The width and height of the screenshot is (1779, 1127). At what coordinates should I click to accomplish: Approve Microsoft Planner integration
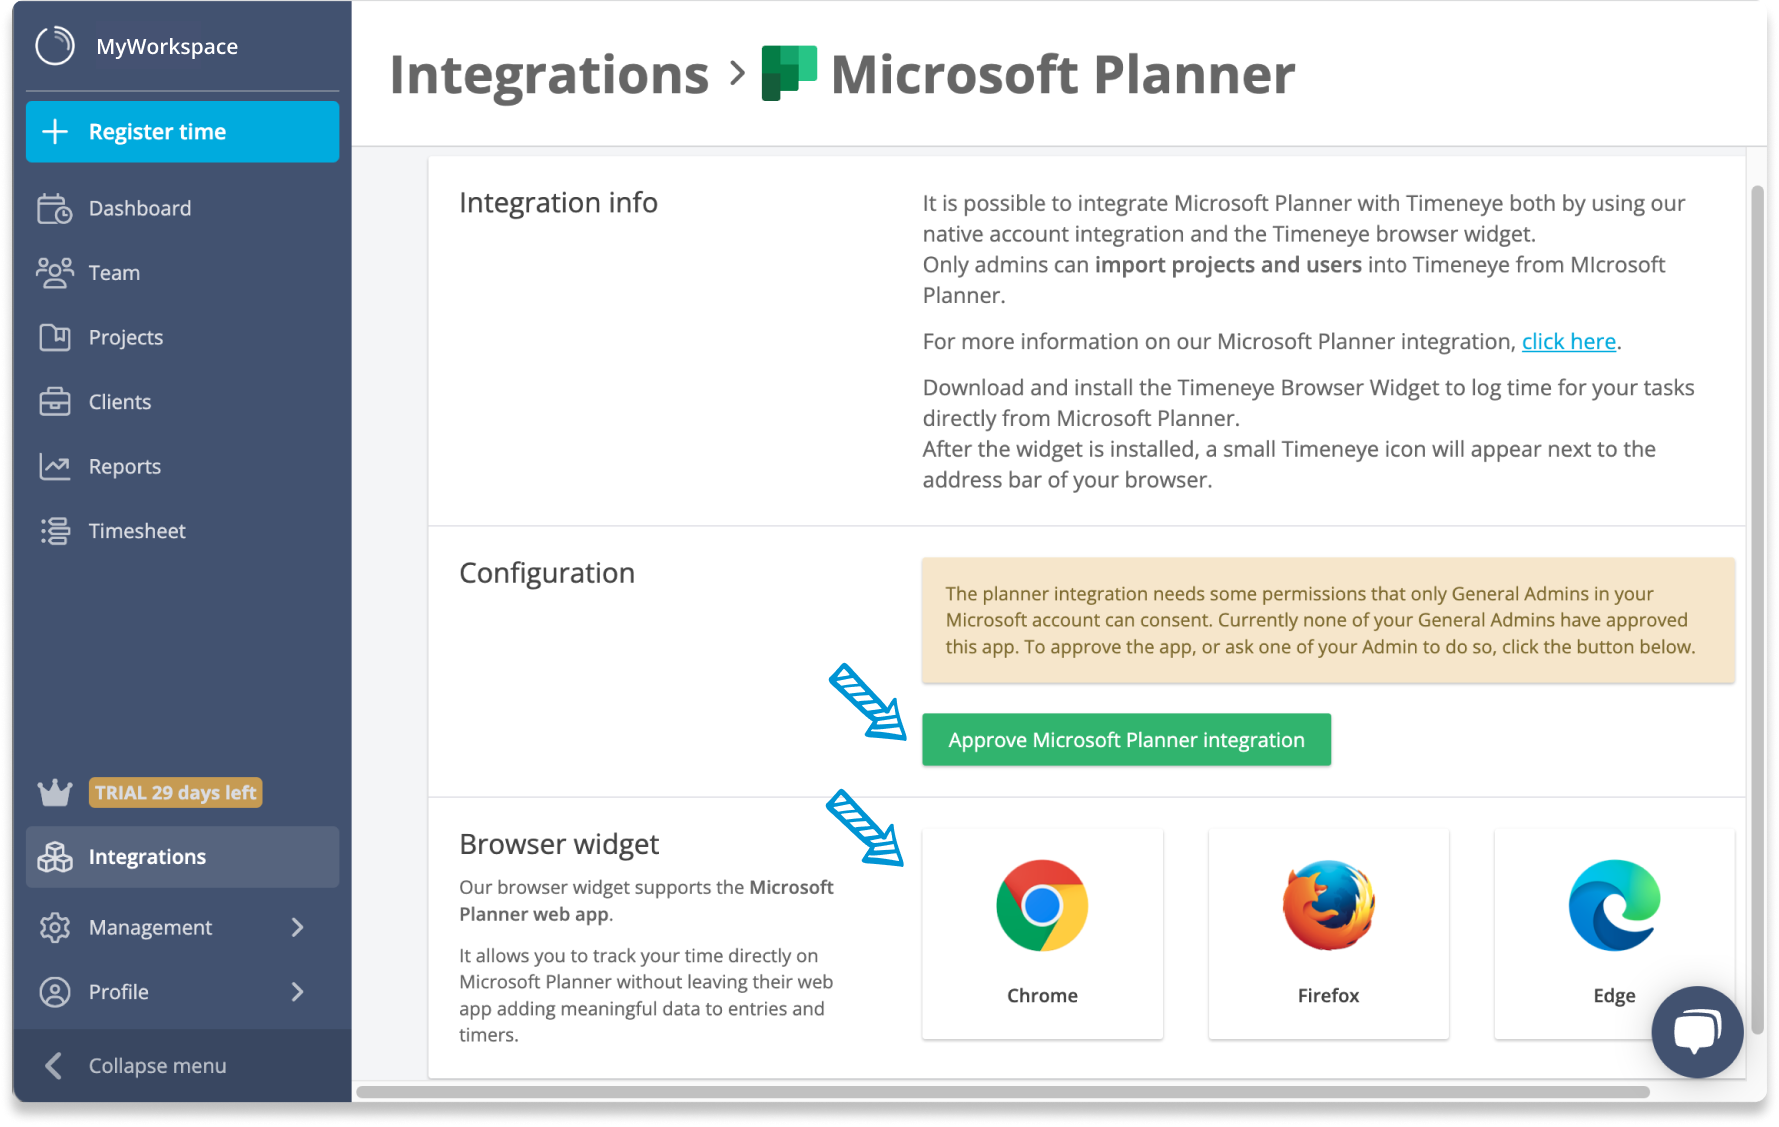[1126, 740]
